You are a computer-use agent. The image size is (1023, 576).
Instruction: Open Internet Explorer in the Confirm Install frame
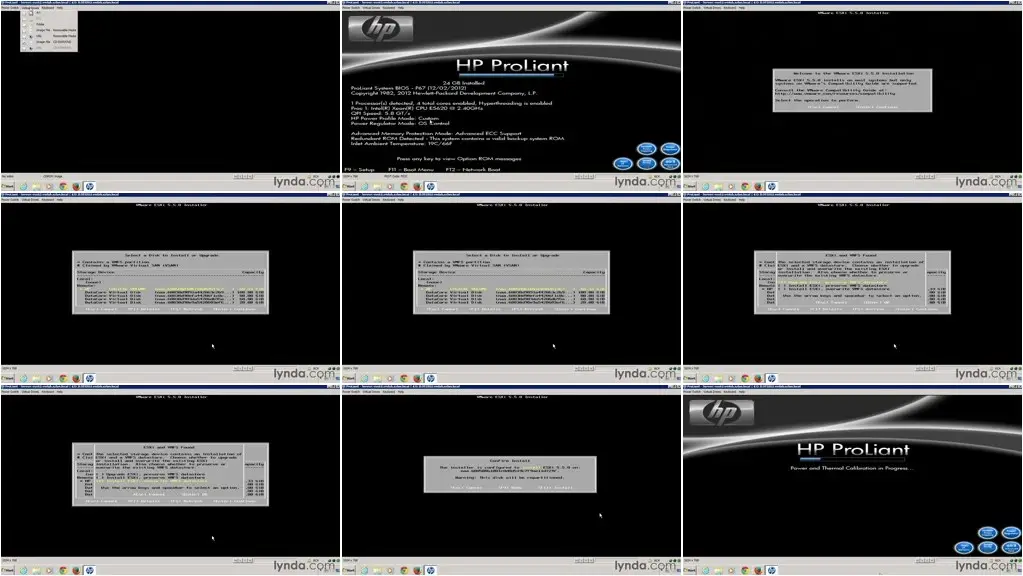click(x=364, y=570)
